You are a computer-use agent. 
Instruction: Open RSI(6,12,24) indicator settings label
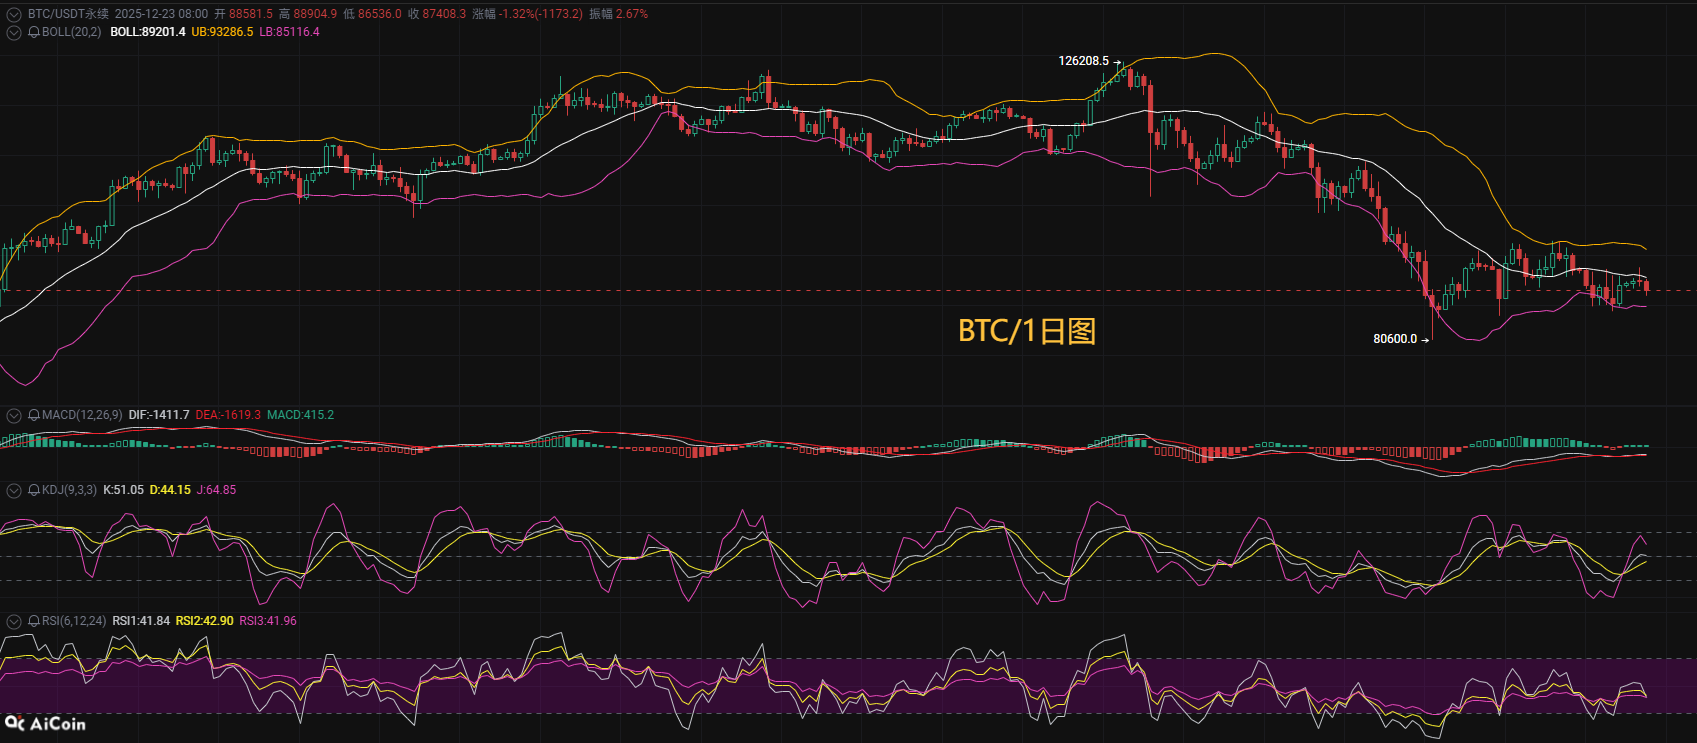[74, 621]
